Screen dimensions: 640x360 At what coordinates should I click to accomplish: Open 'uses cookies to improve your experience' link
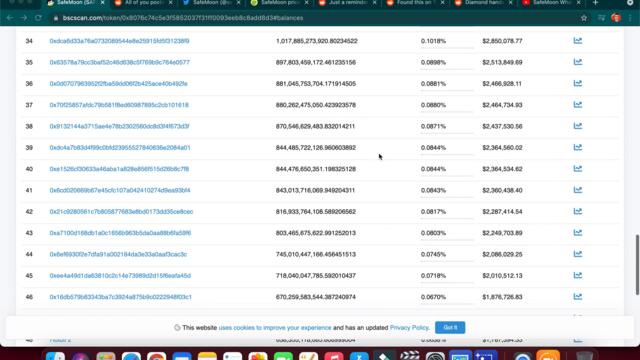click(x=275, y=328)
